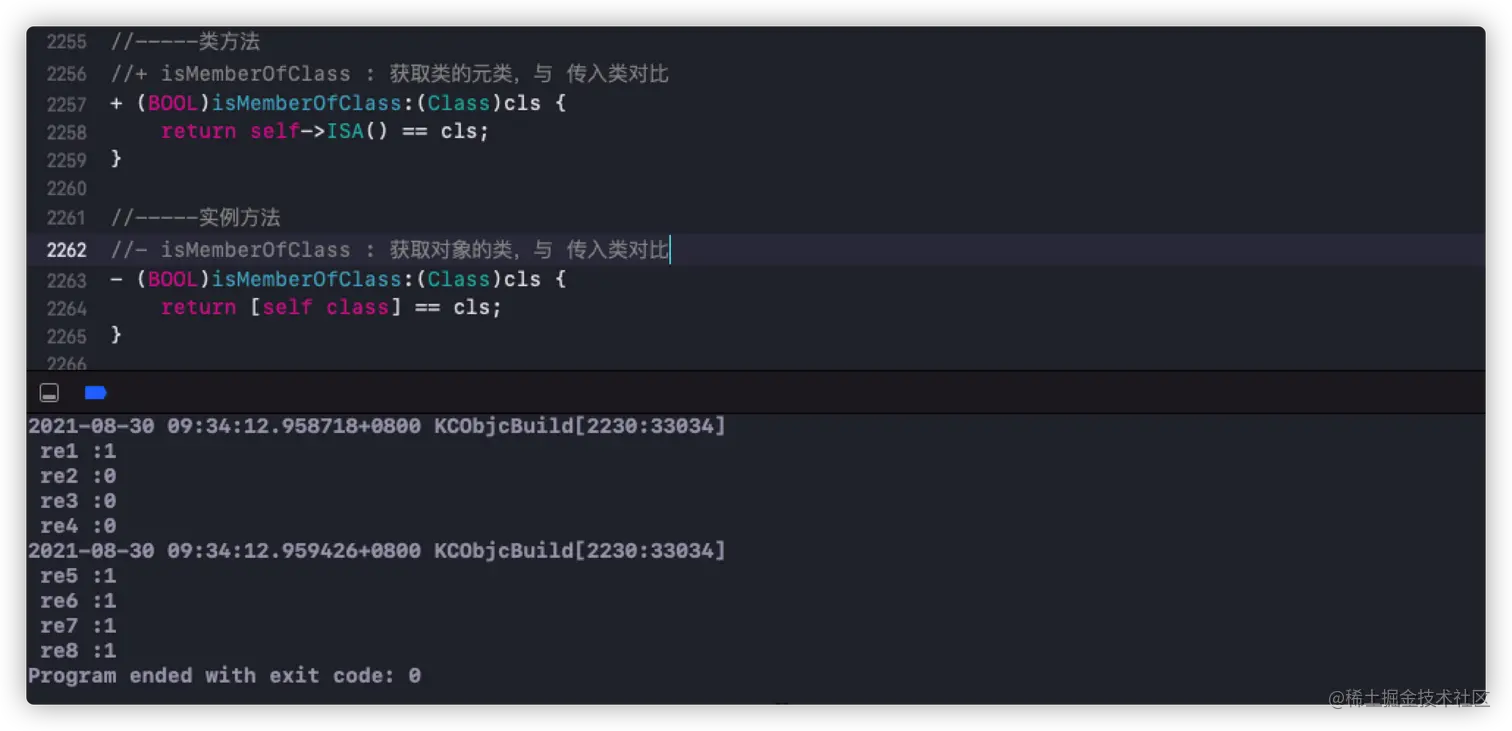Click console output 're8 :1'
The height and width of the screenshot is (731, 1512).
point(78,651)
